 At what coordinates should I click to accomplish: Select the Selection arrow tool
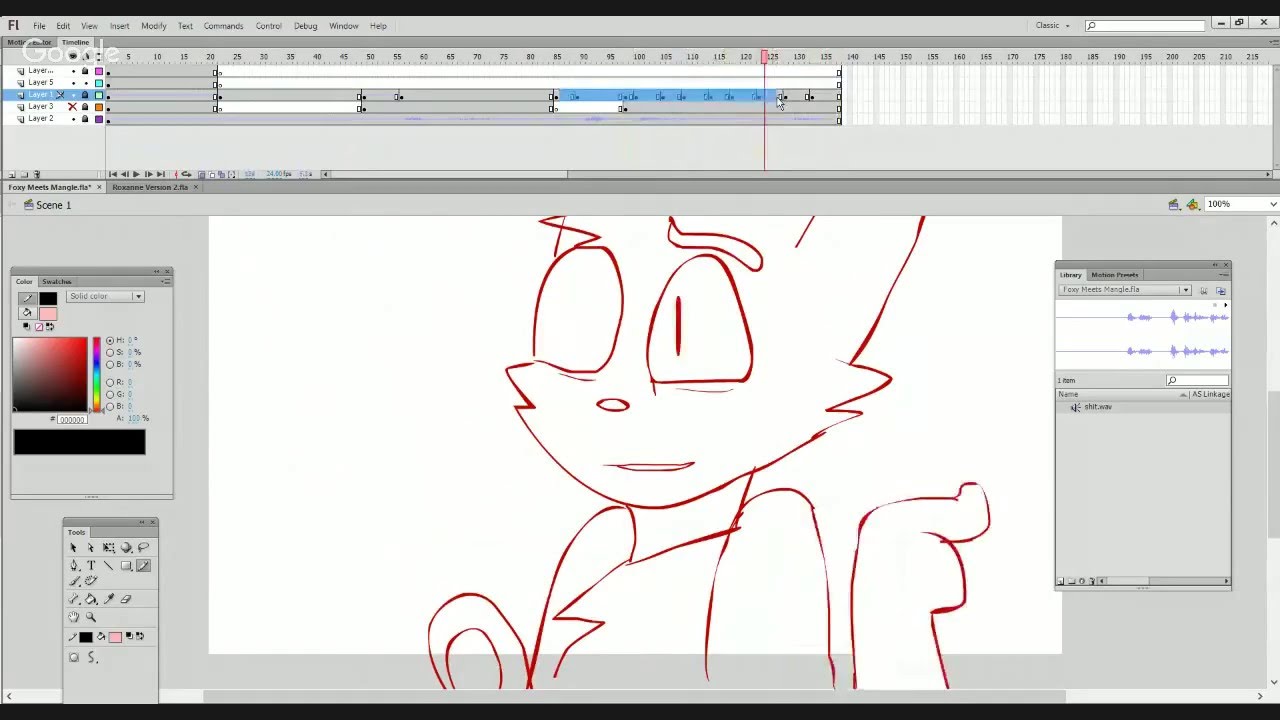coord(73,547)
